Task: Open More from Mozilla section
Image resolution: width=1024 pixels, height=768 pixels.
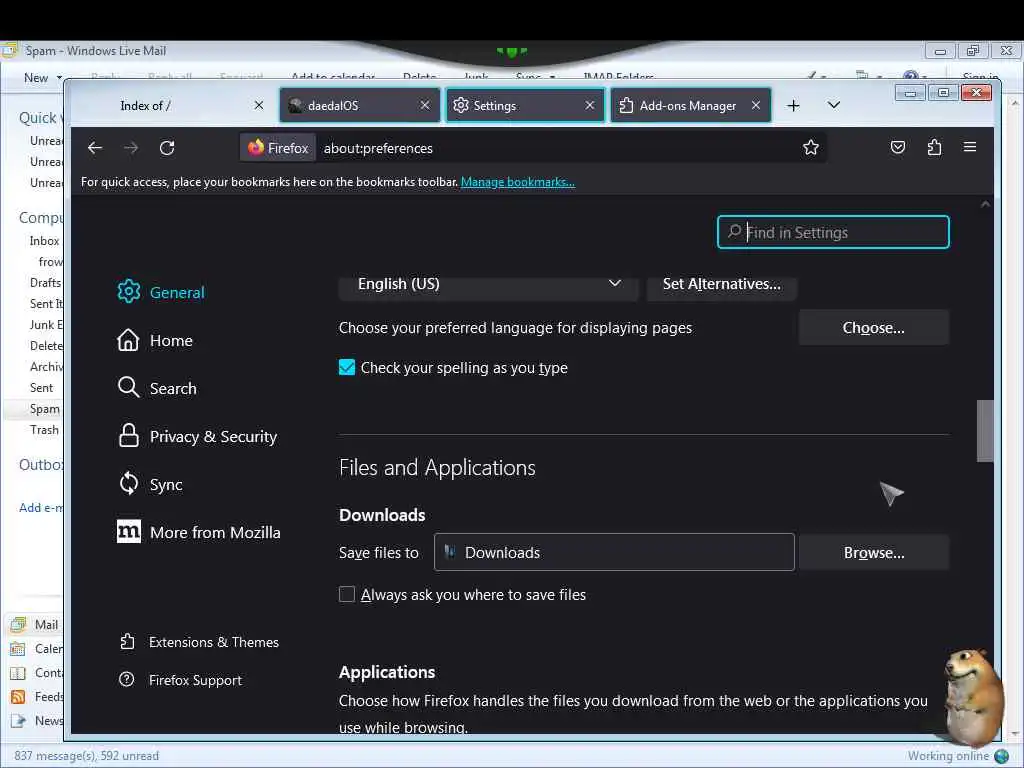Action: tap(199, 532)
